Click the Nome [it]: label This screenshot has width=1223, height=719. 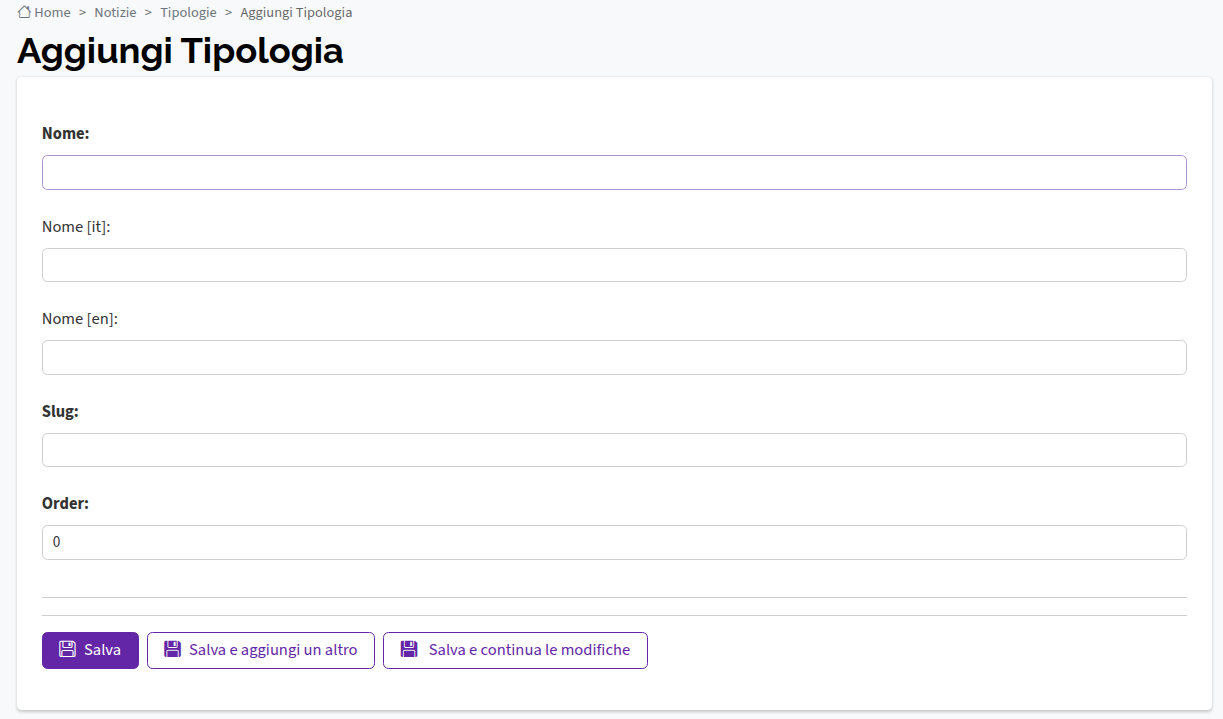[x=76, y=227]
